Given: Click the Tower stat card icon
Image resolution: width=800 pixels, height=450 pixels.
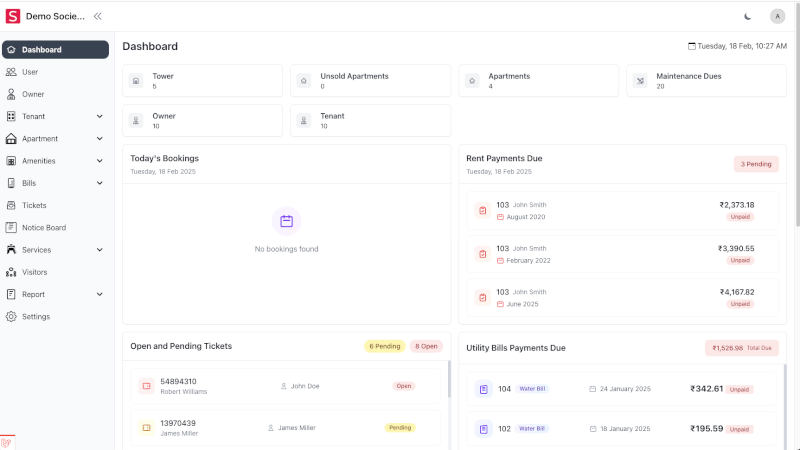Looking at the screenshot, I should [x=135, y=81].
